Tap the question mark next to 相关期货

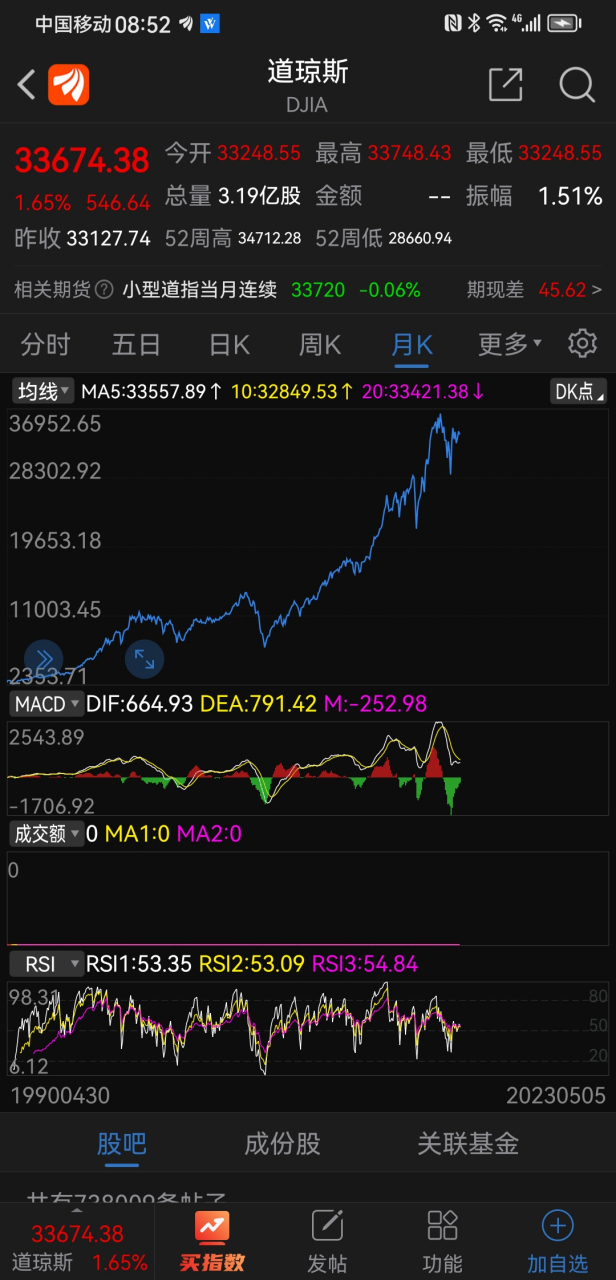point(105,290)
